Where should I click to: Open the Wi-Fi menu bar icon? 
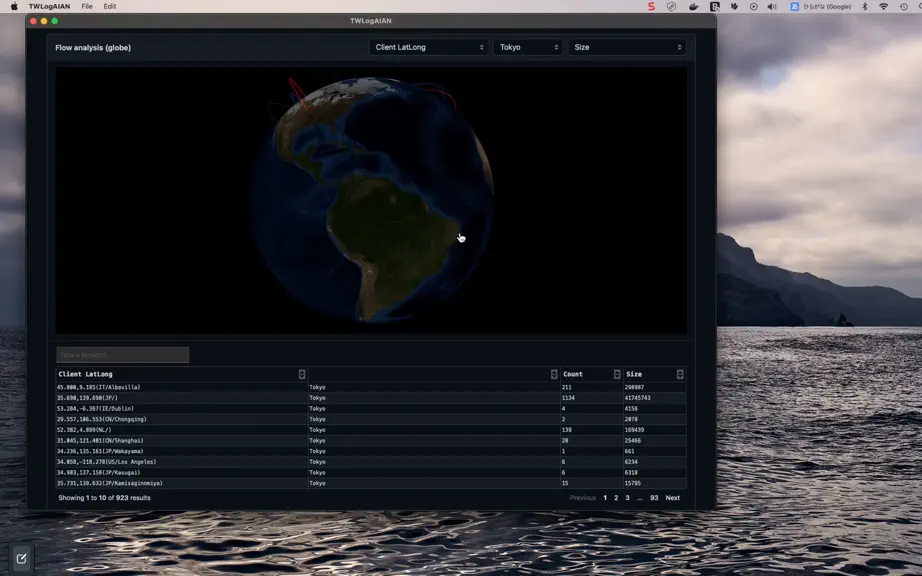(883, 6)
